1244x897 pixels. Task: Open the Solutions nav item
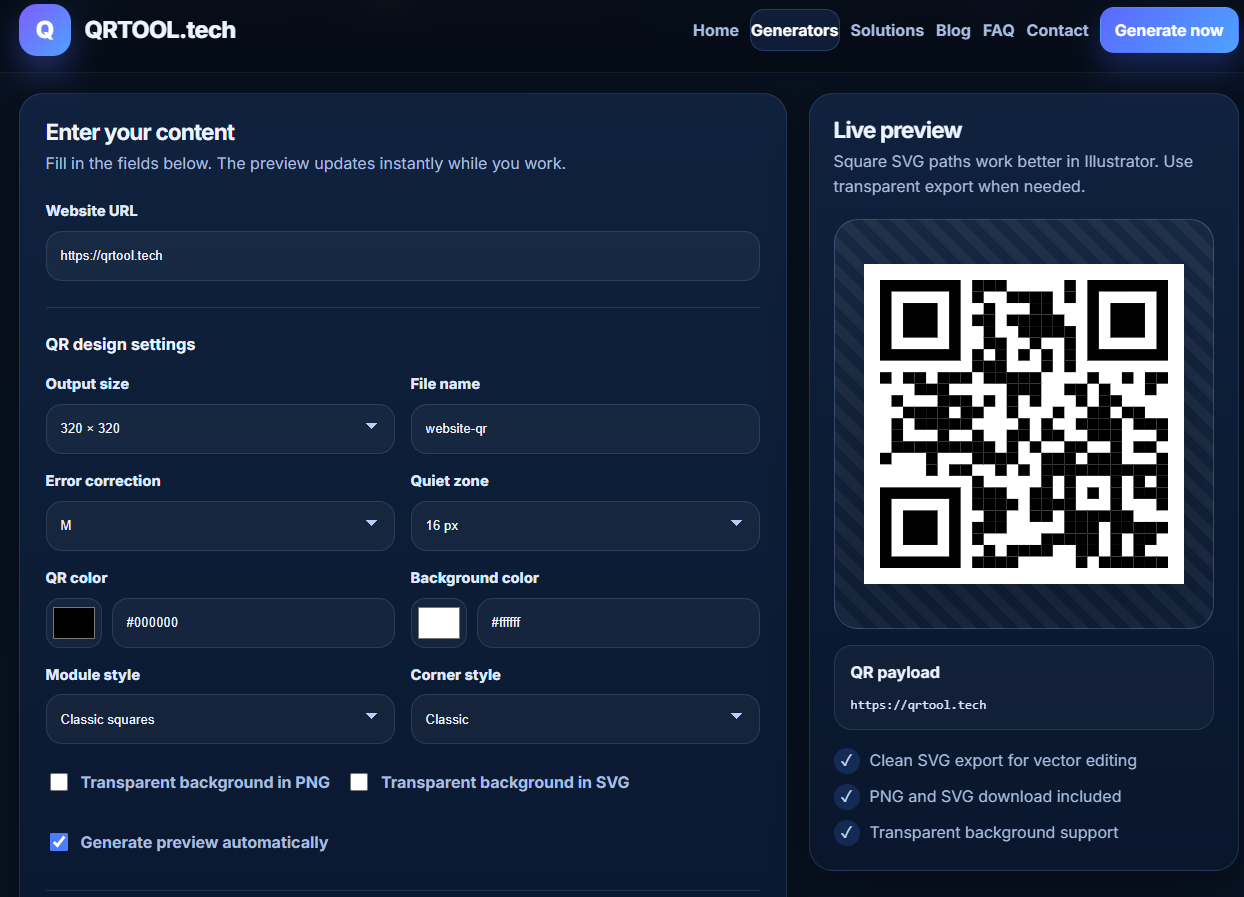pyautogui.click(x=887, y=30)
